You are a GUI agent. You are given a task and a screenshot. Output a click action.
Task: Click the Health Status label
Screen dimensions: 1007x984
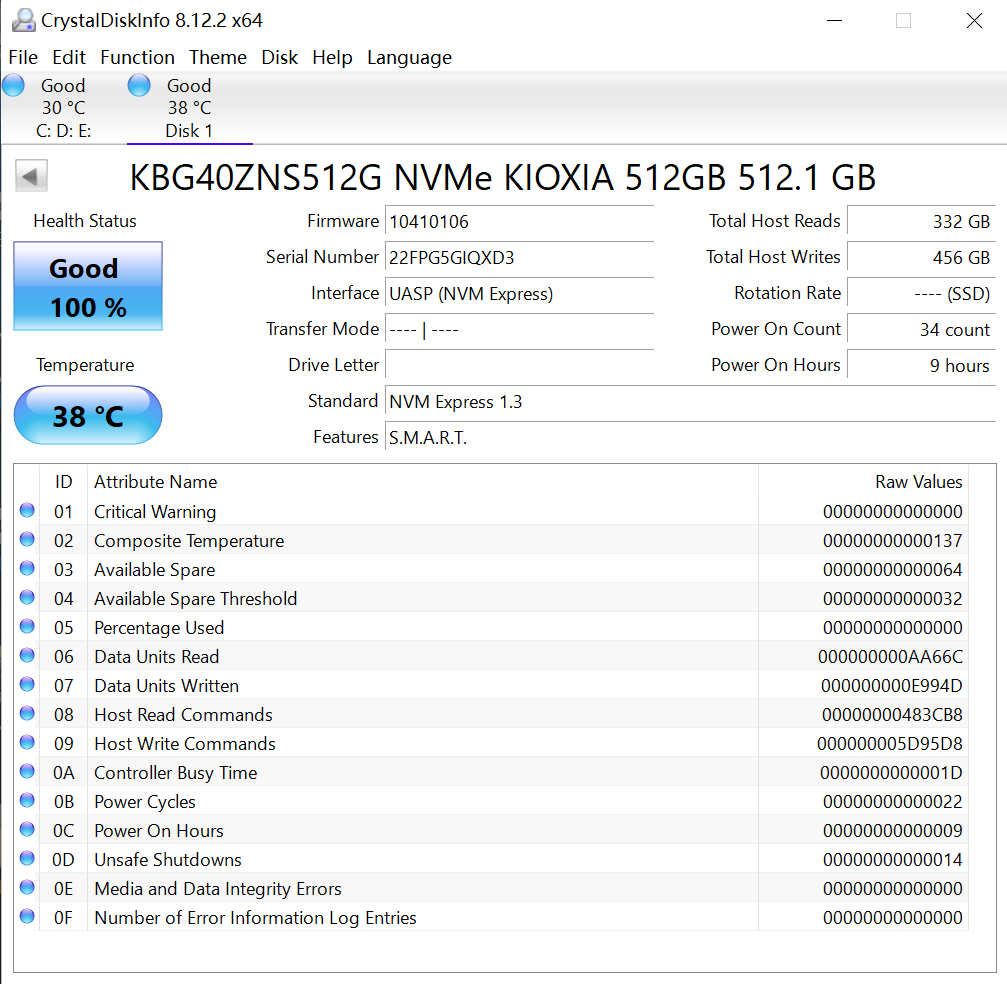(x=85, y=221)
